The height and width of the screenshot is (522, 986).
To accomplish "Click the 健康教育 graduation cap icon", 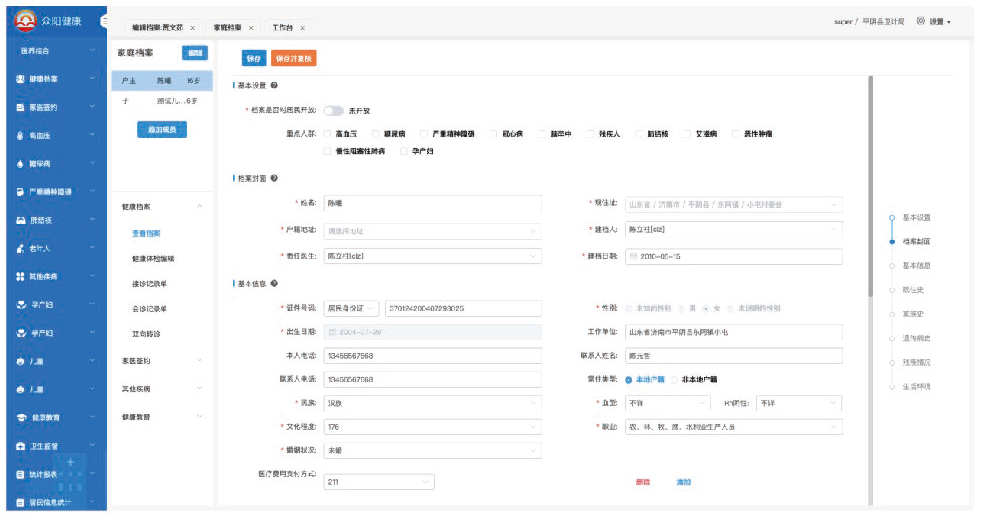I will pos(20,417).
